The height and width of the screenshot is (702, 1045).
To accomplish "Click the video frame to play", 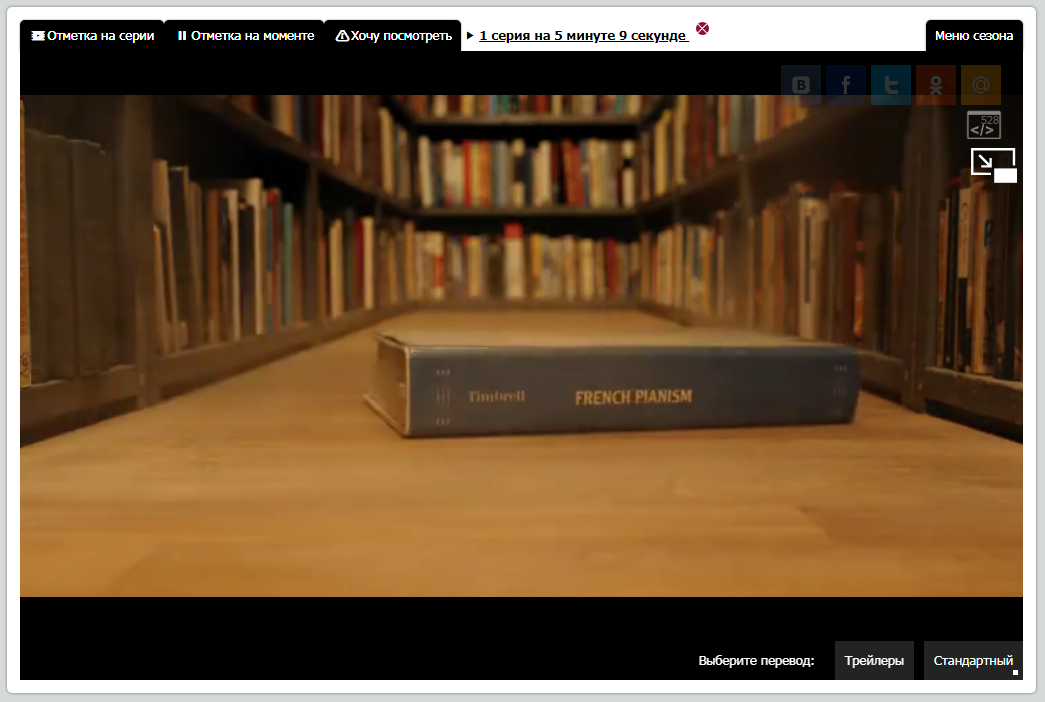I will [521, 345].
